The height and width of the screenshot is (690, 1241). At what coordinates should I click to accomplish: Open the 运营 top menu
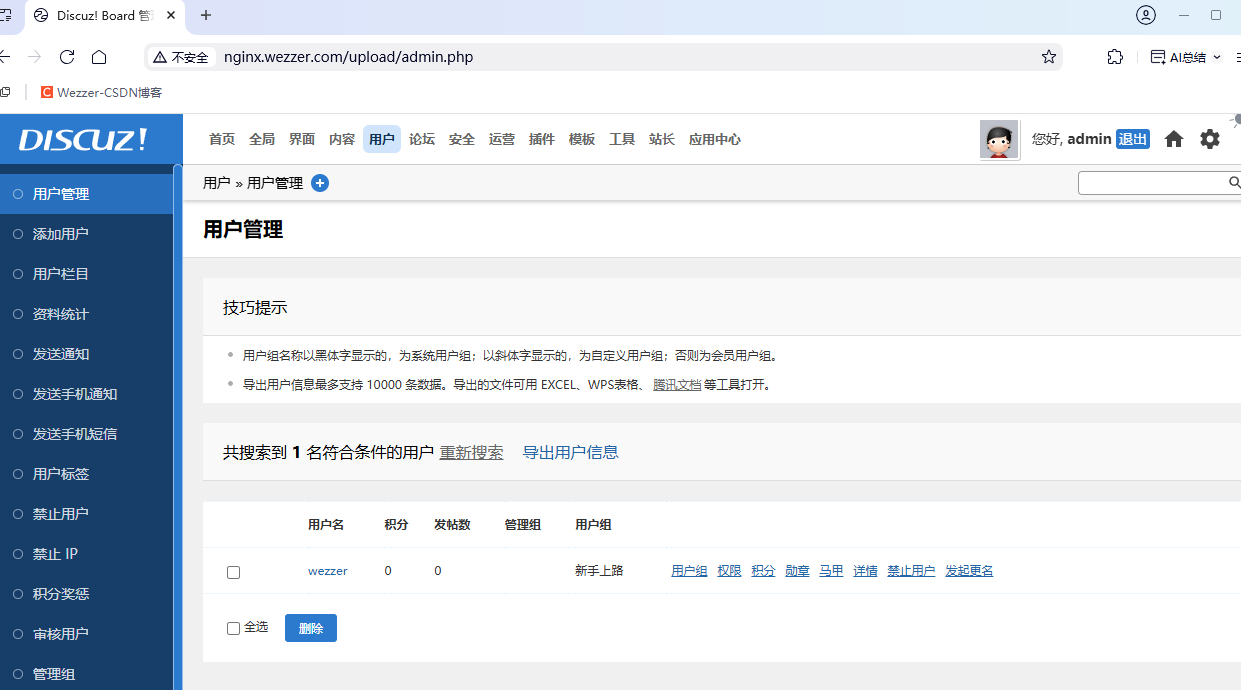coord(502,139)
